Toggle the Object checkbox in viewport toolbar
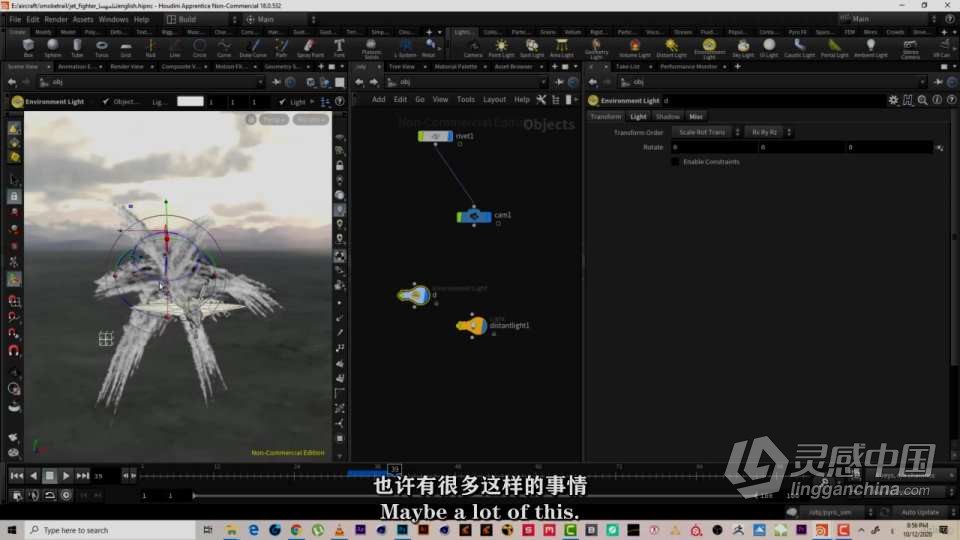The width and height of the screenshot is (960, 540). click(x=106, y=102)
